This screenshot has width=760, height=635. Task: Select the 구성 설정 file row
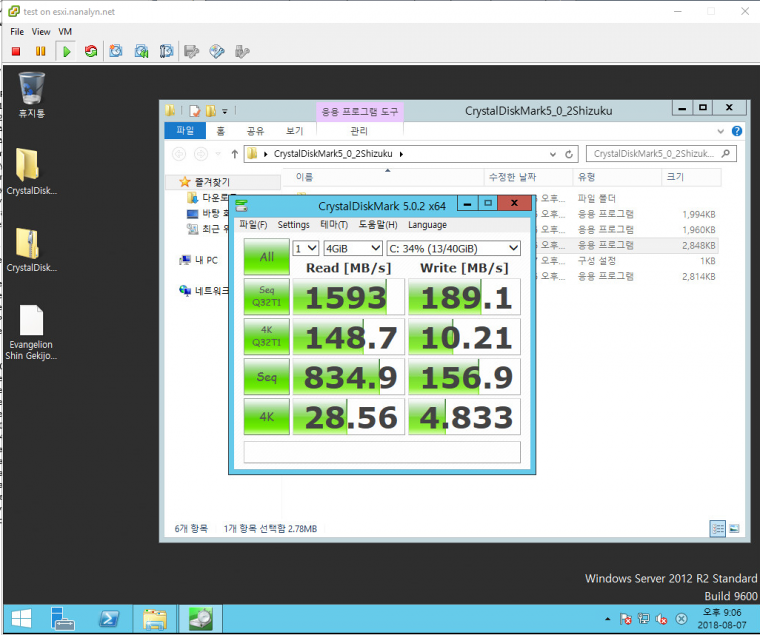[x=627, y=261]
